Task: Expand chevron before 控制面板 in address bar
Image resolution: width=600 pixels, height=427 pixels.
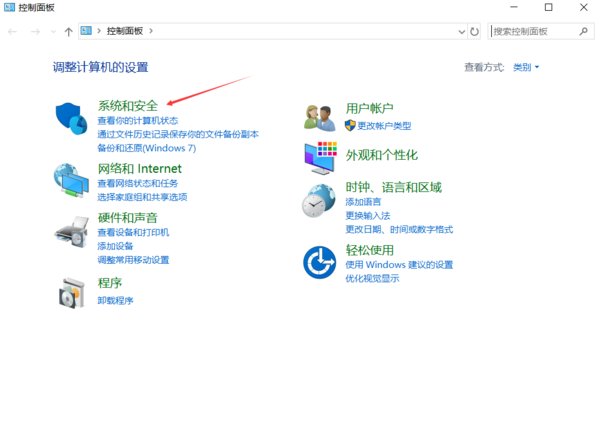Action: tap(99, 31)
